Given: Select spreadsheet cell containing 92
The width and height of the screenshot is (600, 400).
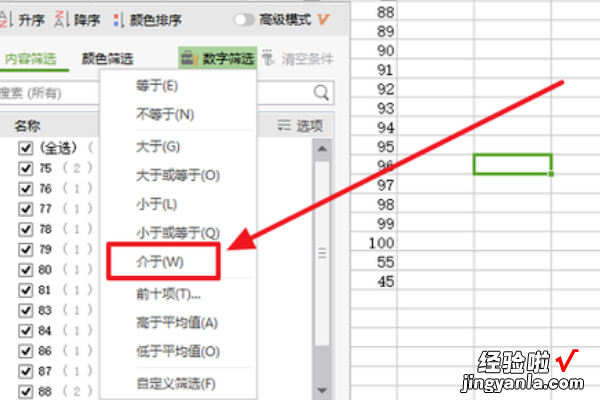Looking at the screenshot, I should coord(374,89).
